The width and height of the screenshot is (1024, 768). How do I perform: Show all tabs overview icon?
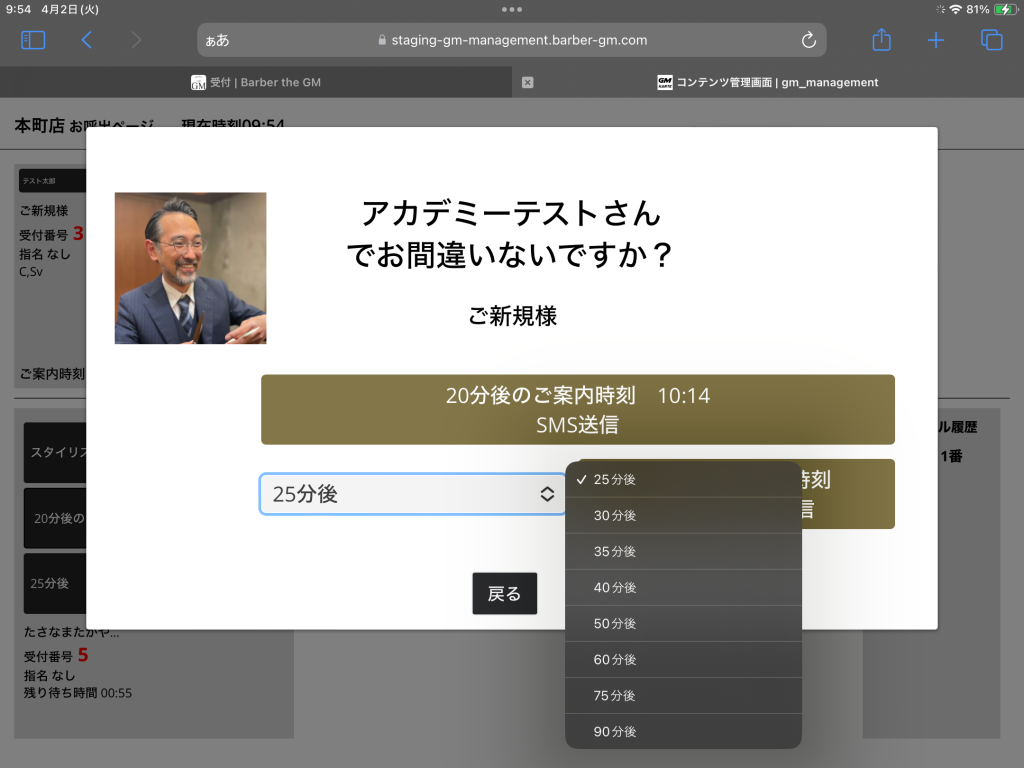tap(991, 40)
